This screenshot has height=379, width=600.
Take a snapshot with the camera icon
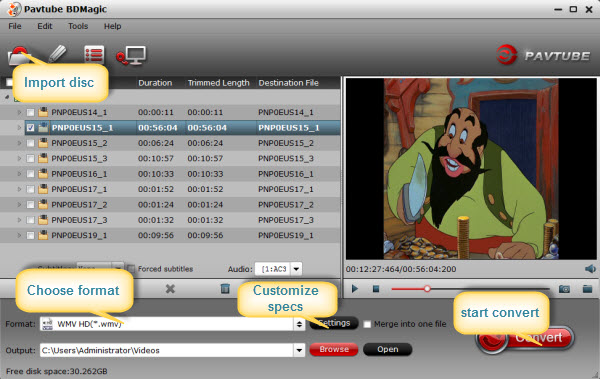tap(564, 289)
